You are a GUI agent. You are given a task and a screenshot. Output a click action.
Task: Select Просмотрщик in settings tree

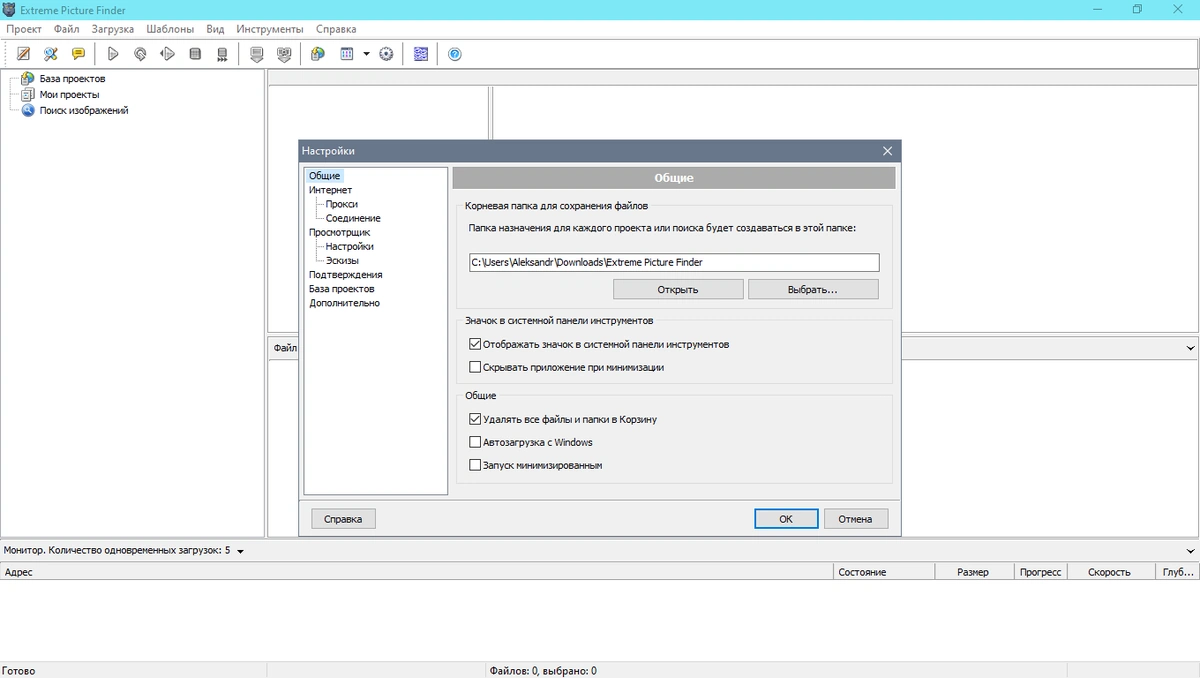click(x=339, y=232)
